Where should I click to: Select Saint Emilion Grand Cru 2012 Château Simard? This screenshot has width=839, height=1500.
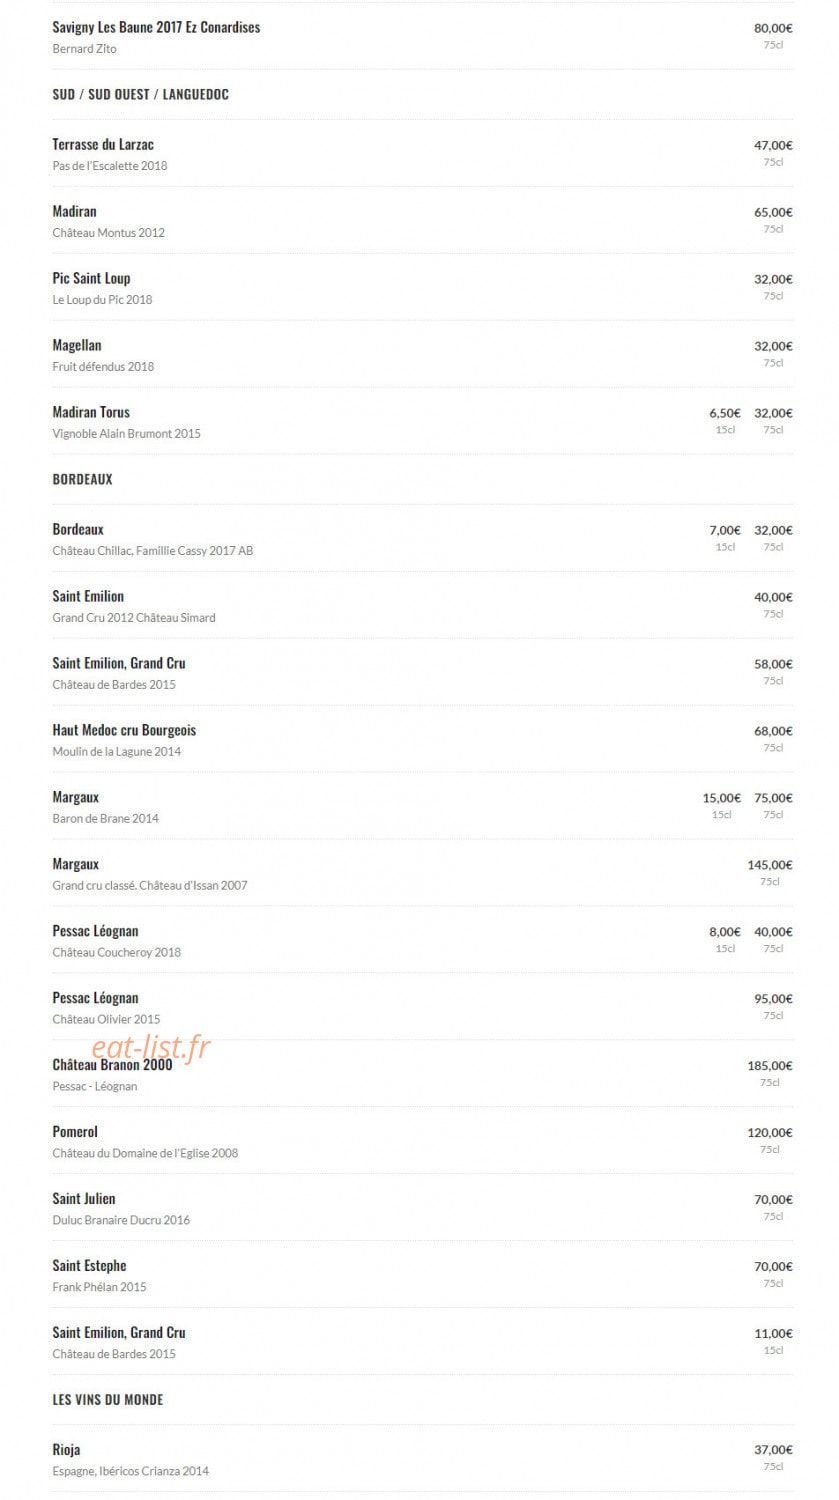pyautogui.click(x=422, y=606)
